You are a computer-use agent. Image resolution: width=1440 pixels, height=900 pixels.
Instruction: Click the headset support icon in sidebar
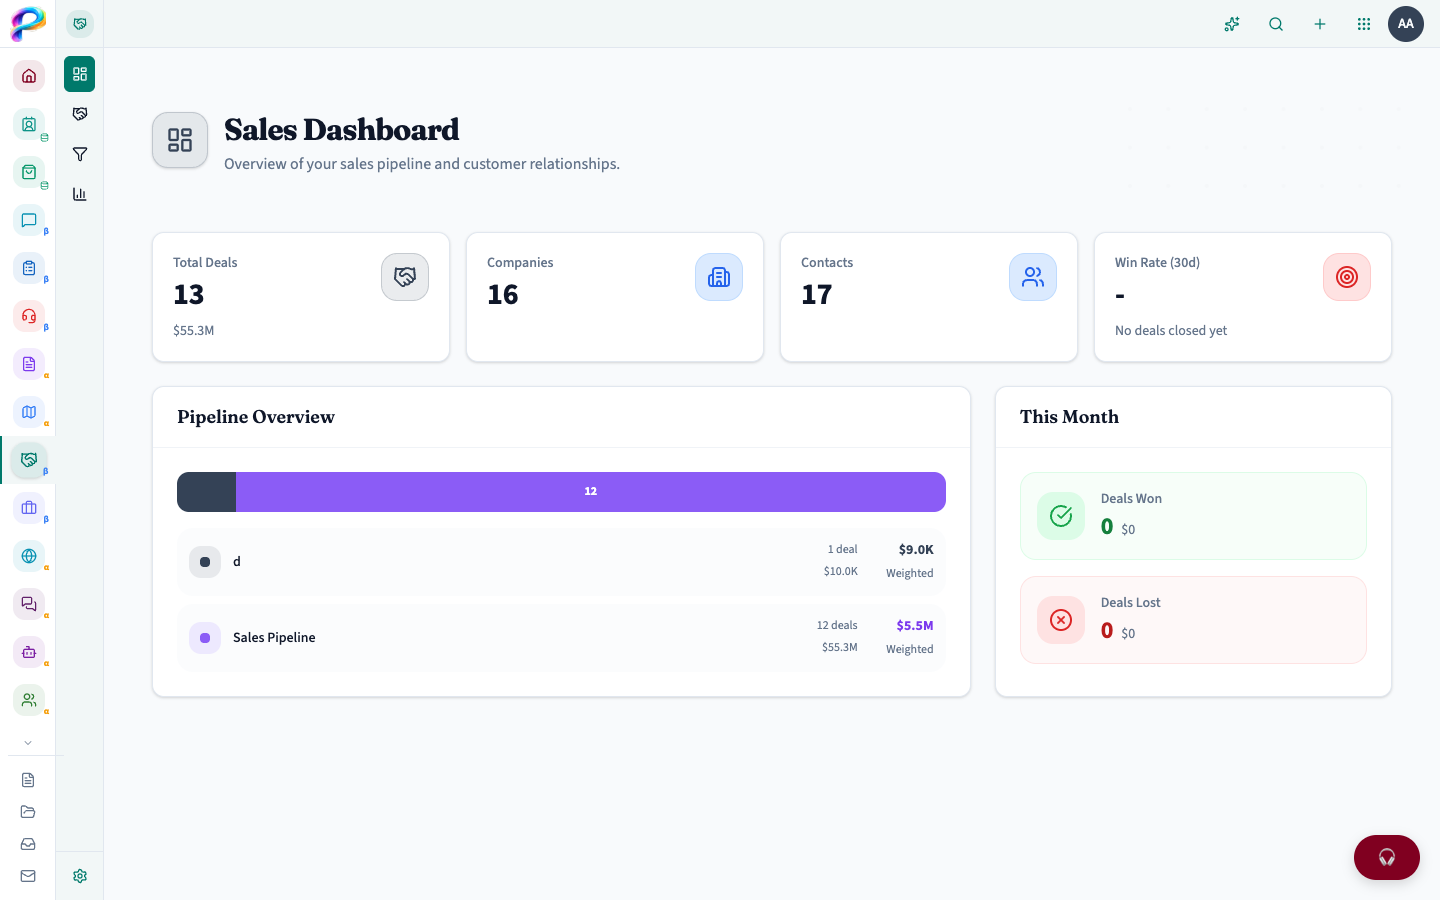point(29,316)
